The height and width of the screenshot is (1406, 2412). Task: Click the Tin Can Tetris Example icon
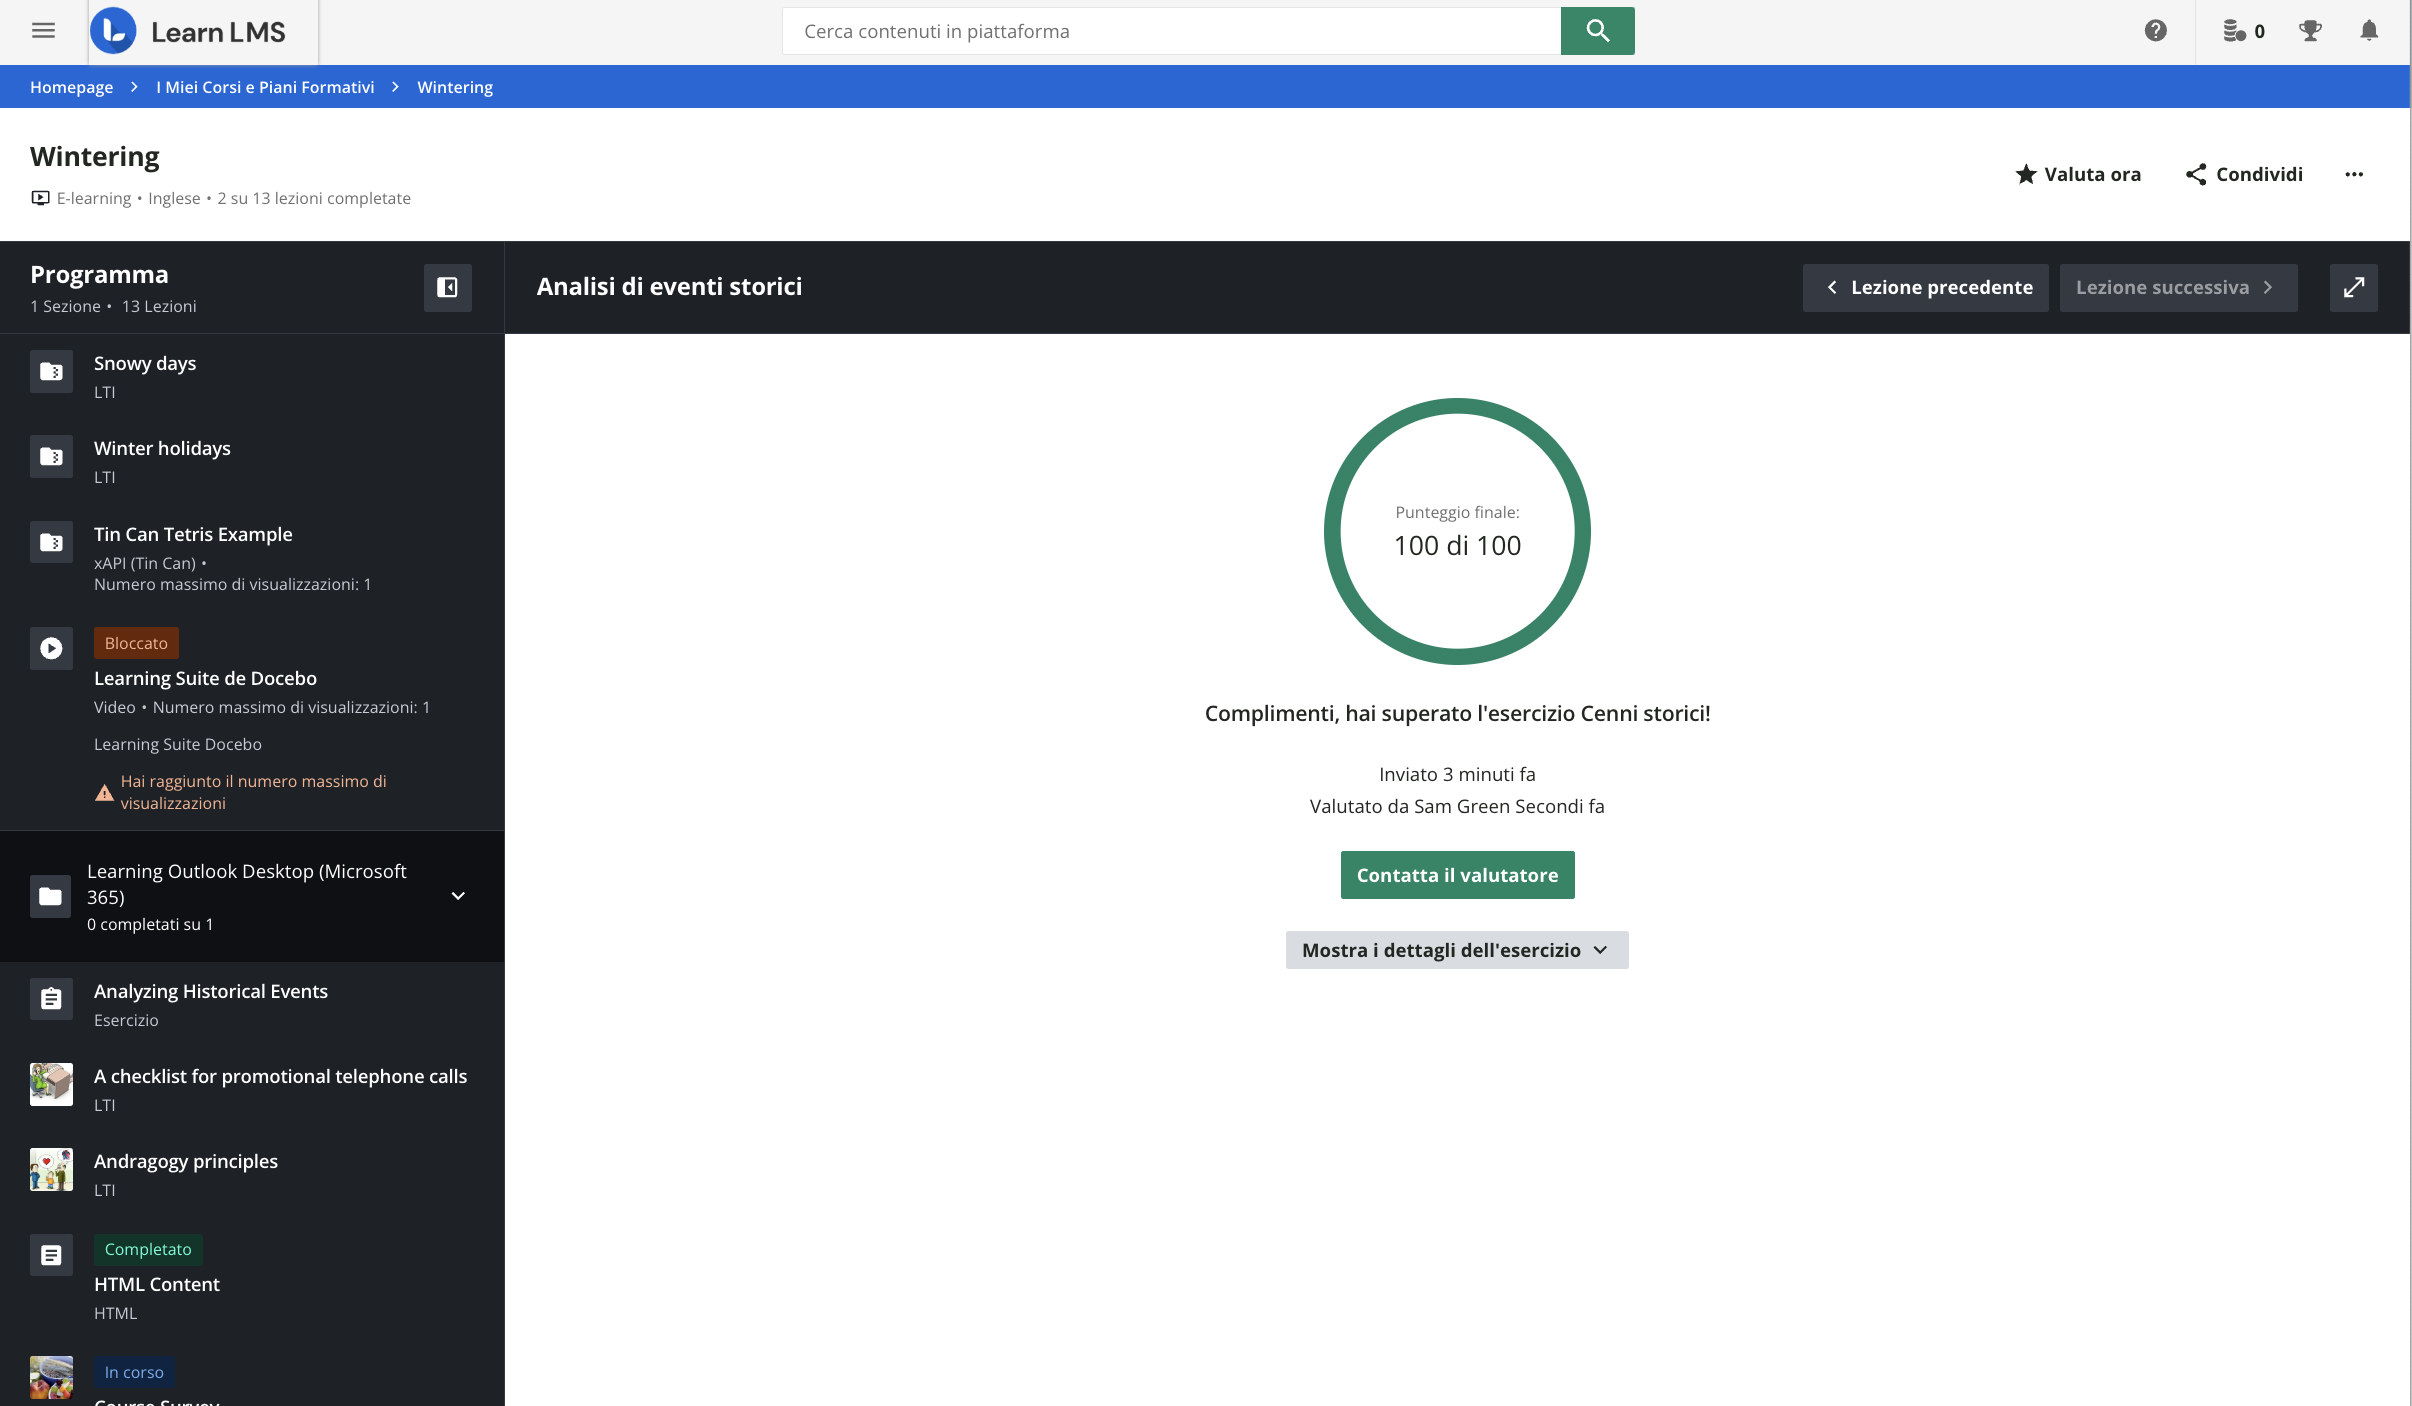coord(51,543)
